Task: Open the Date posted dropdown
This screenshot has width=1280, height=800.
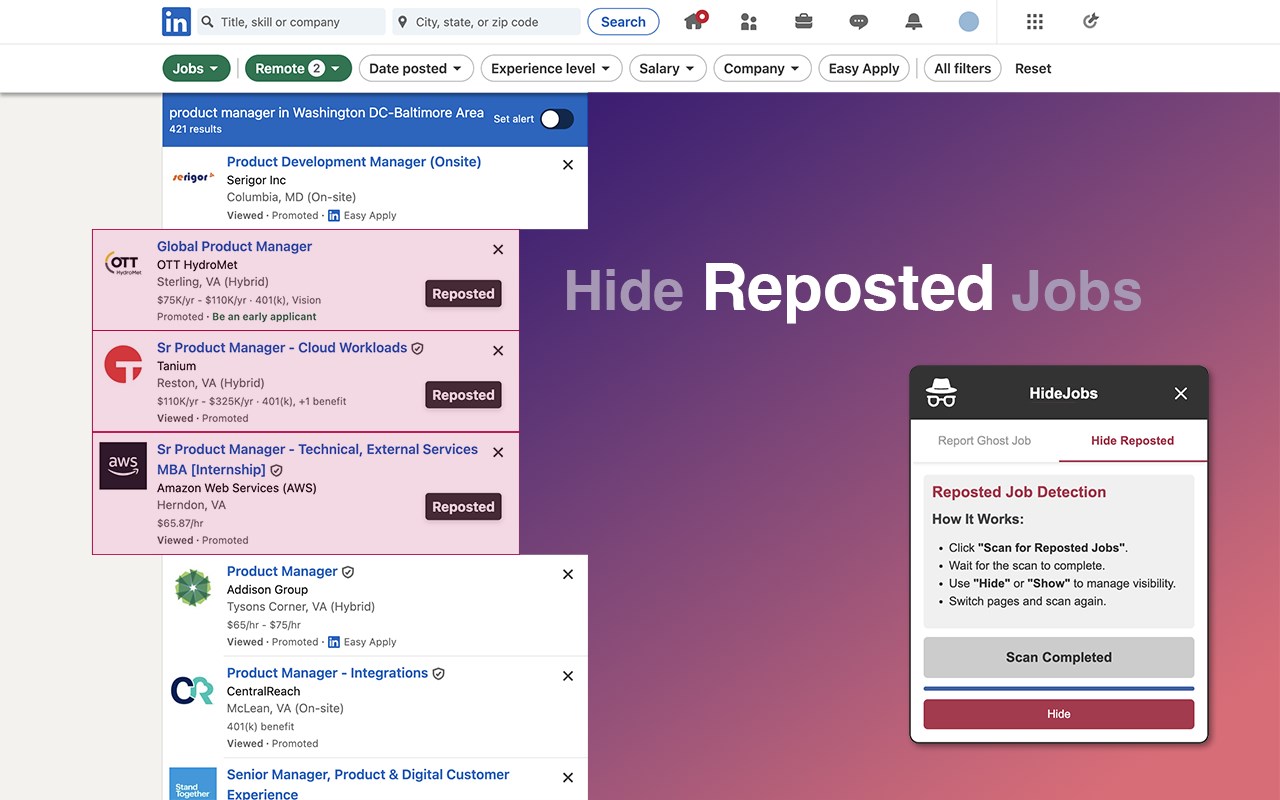Action: tap(416, 68)
